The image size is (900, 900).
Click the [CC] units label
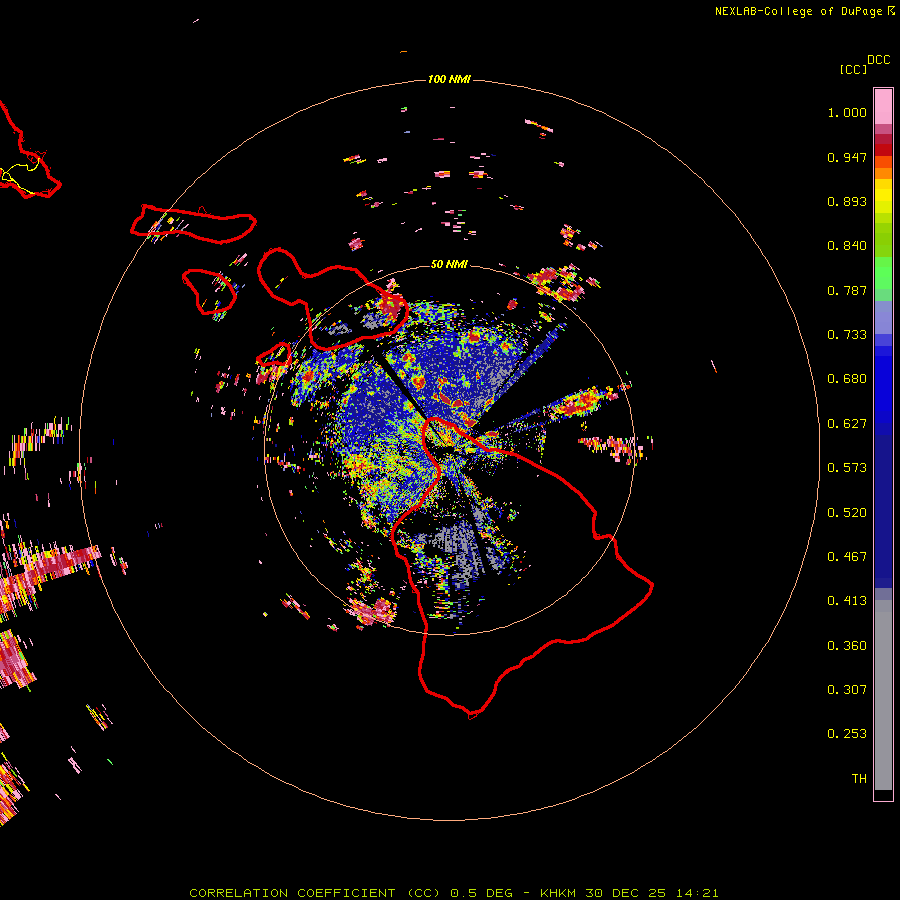[x=854, y=69]
